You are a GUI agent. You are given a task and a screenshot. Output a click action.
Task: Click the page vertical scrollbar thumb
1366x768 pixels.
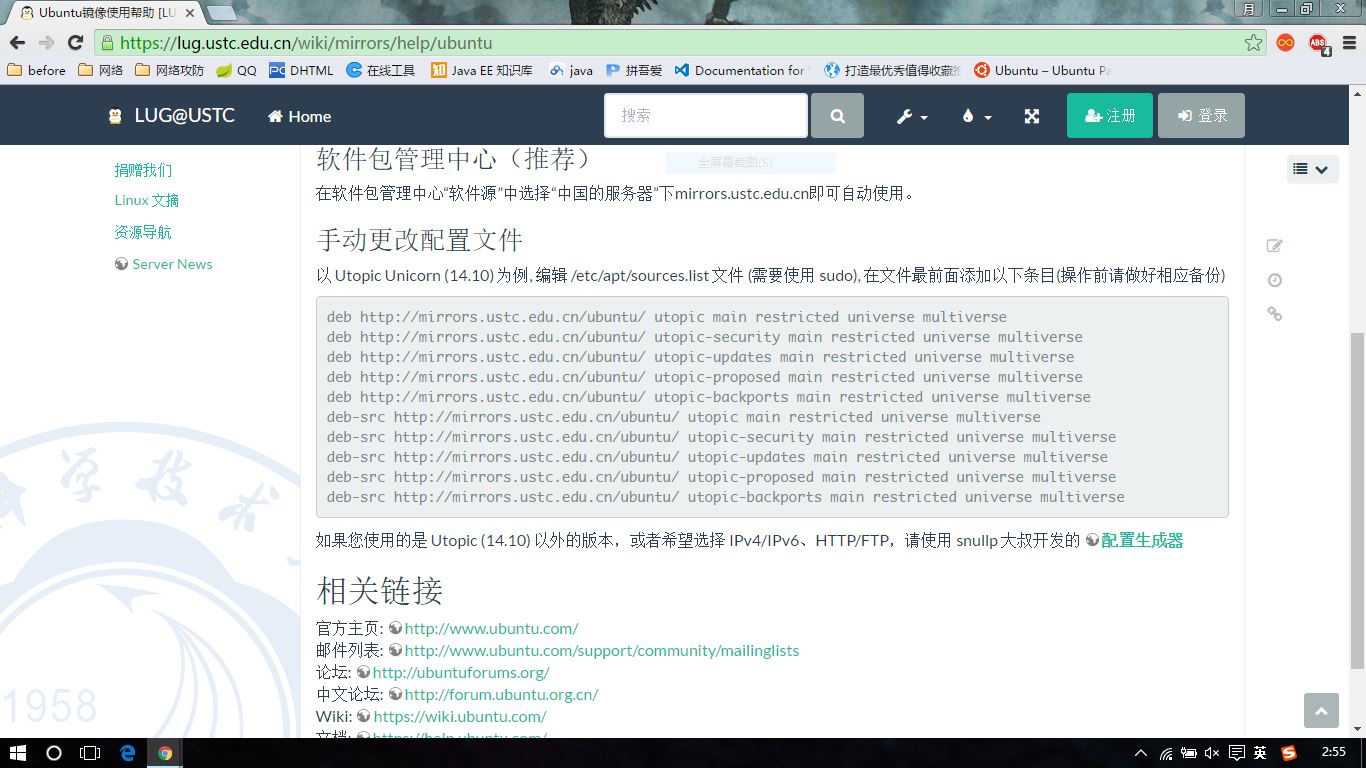[x=1357, y=500]
